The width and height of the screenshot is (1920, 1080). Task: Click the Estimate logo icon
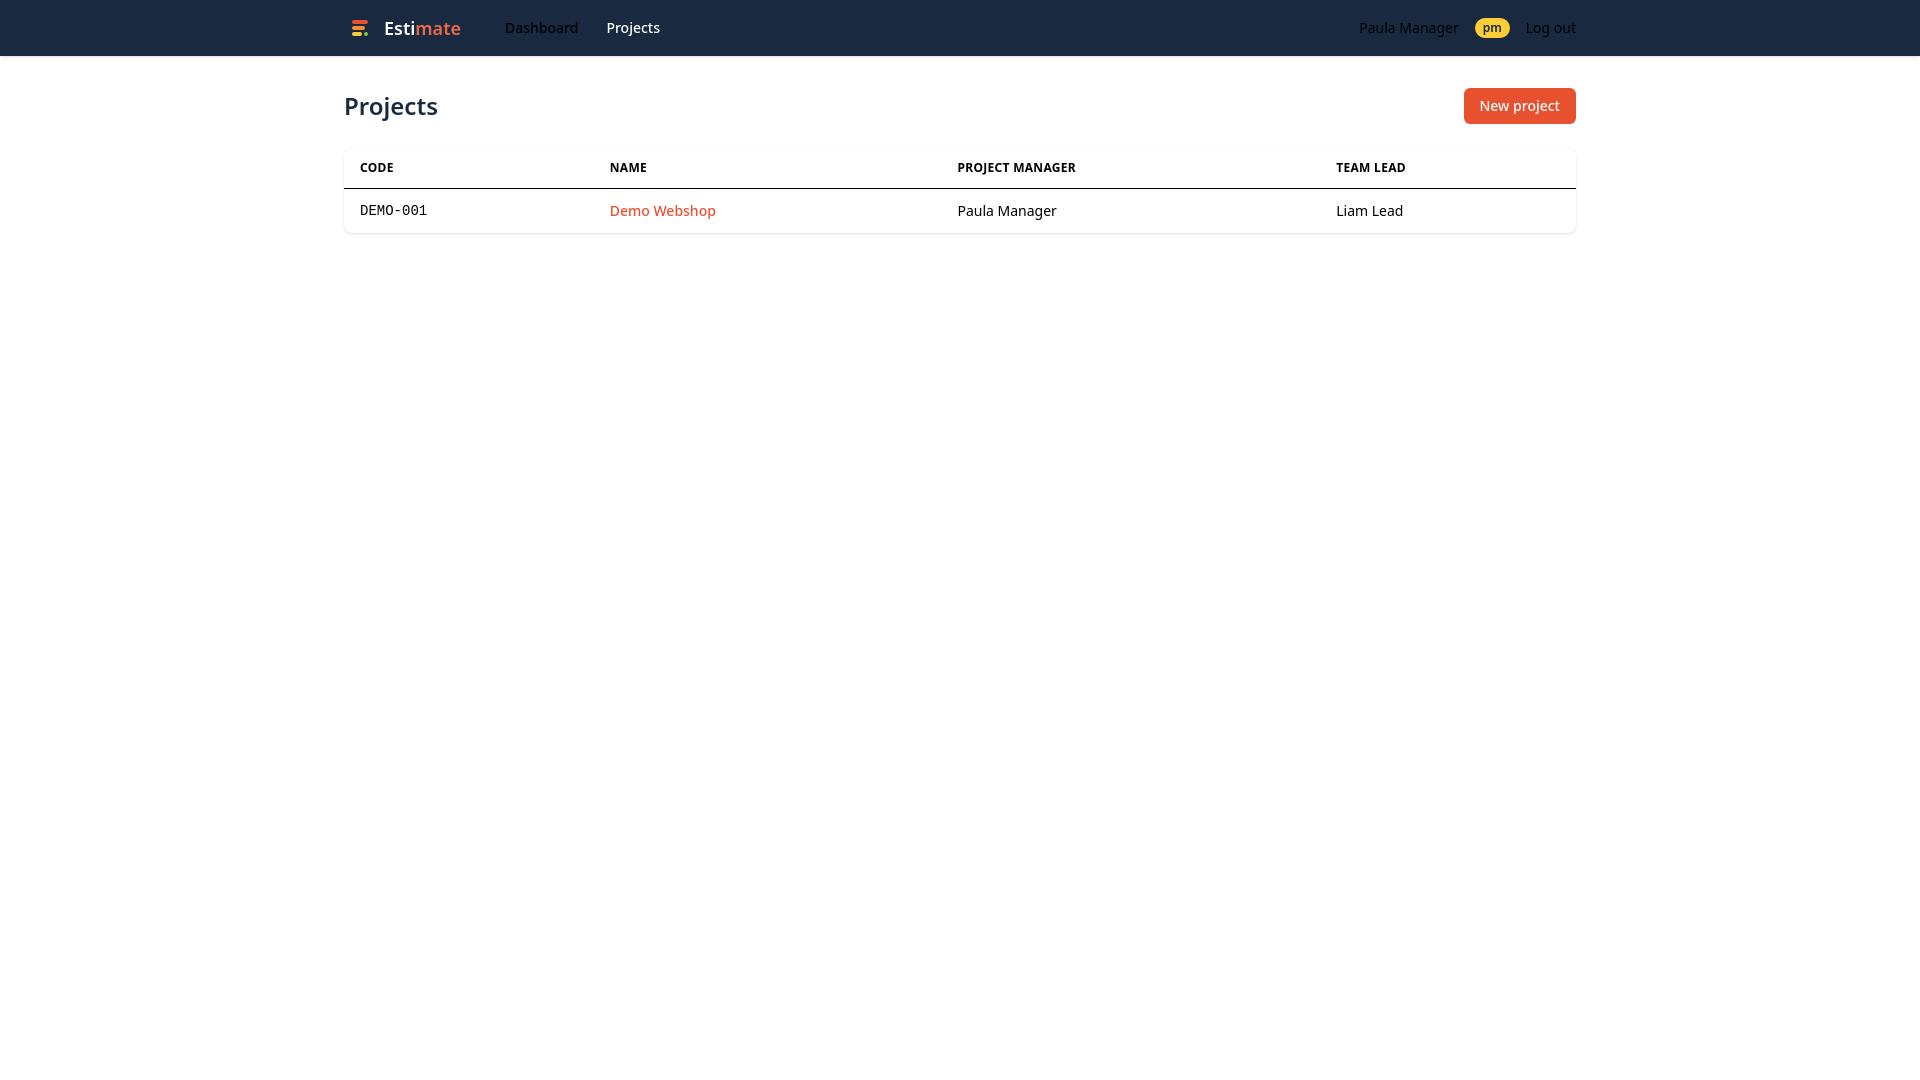[x=360, y=28]
